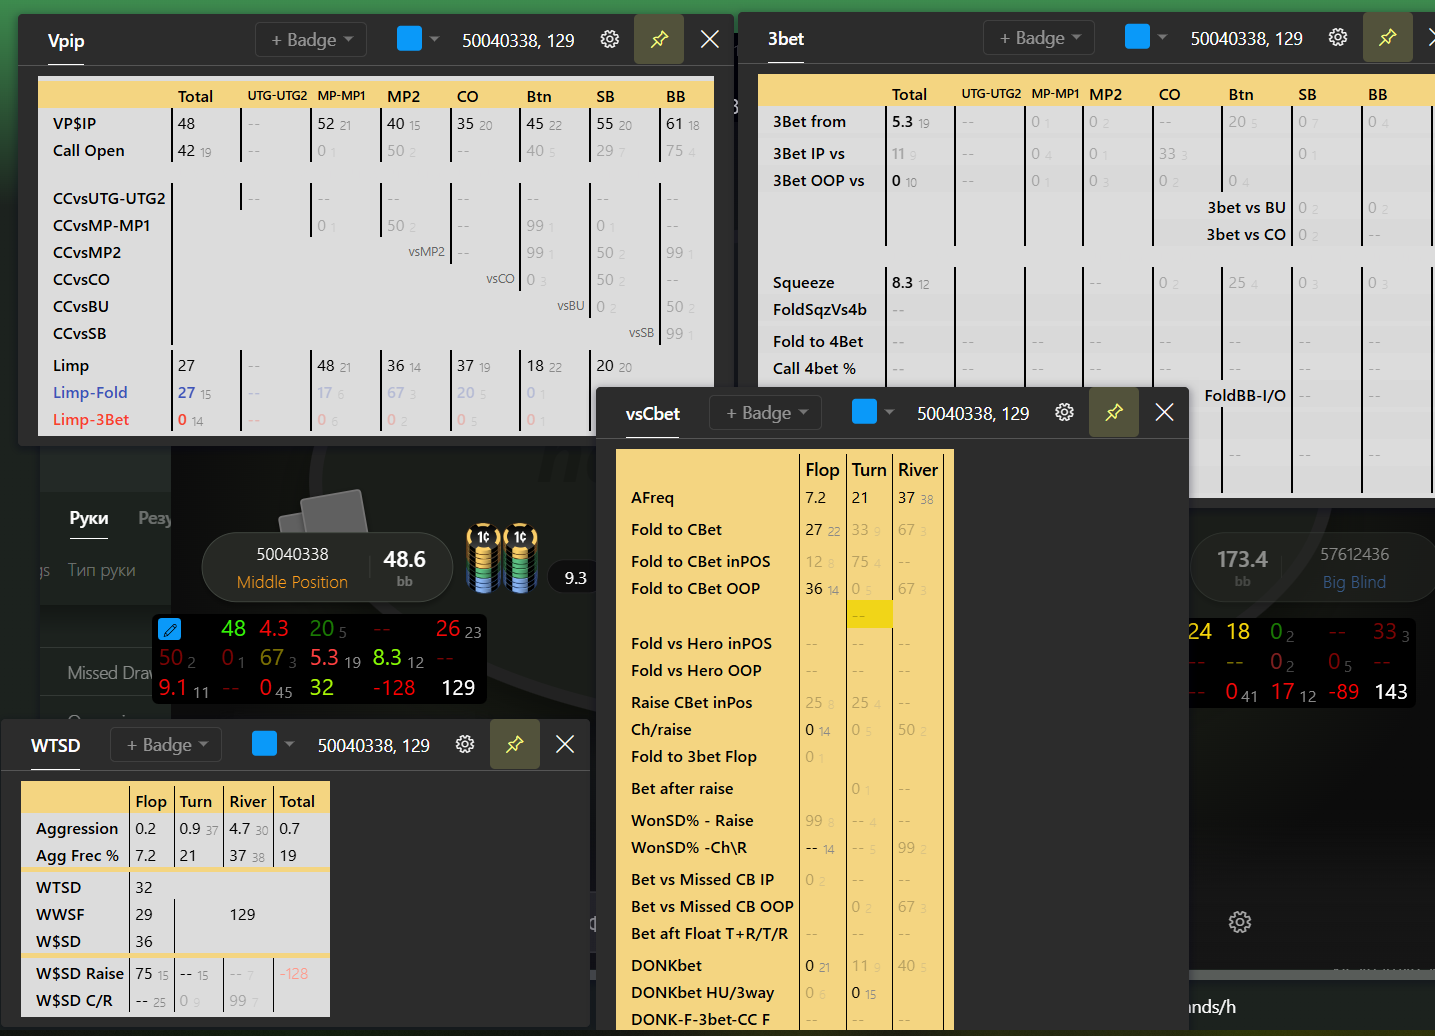The image size is (1435, 1036).
Task: Click the Raise CBet inPos row label
Action: 691,703
